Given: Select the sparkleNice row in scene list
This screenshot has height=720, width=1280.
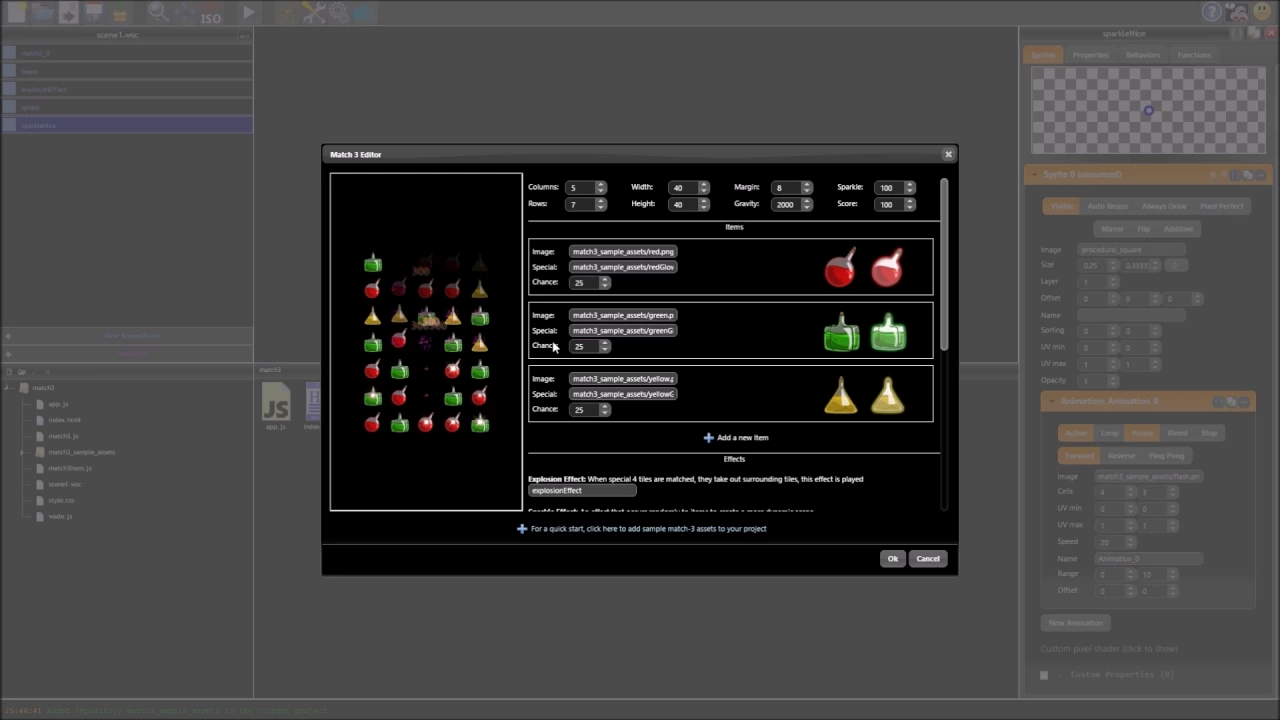Looking at the screenshot, I should [x=126, y=125].
